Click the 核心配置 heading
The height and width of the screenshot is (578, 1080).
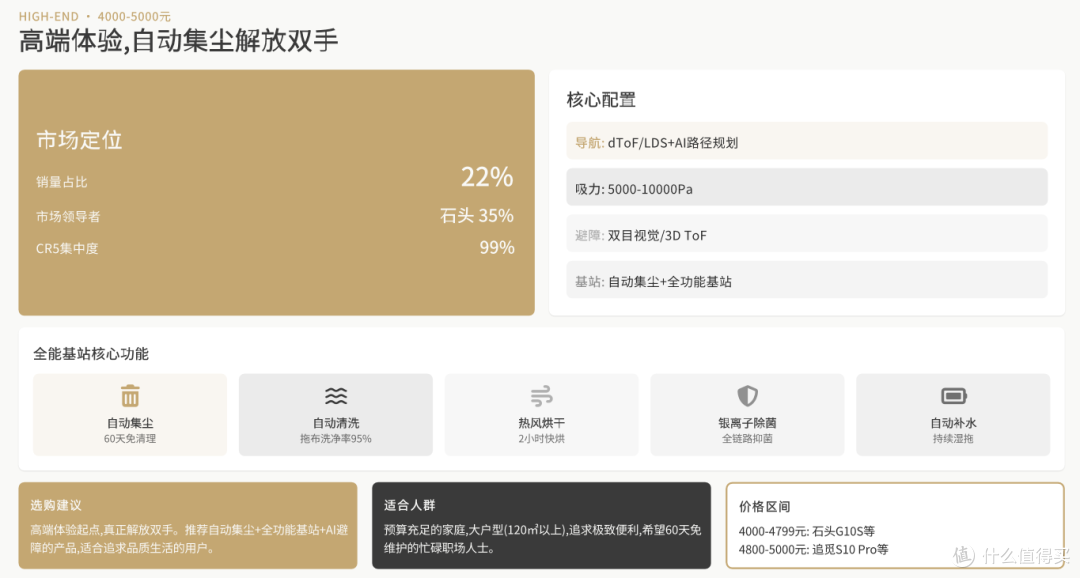(601, 100)
